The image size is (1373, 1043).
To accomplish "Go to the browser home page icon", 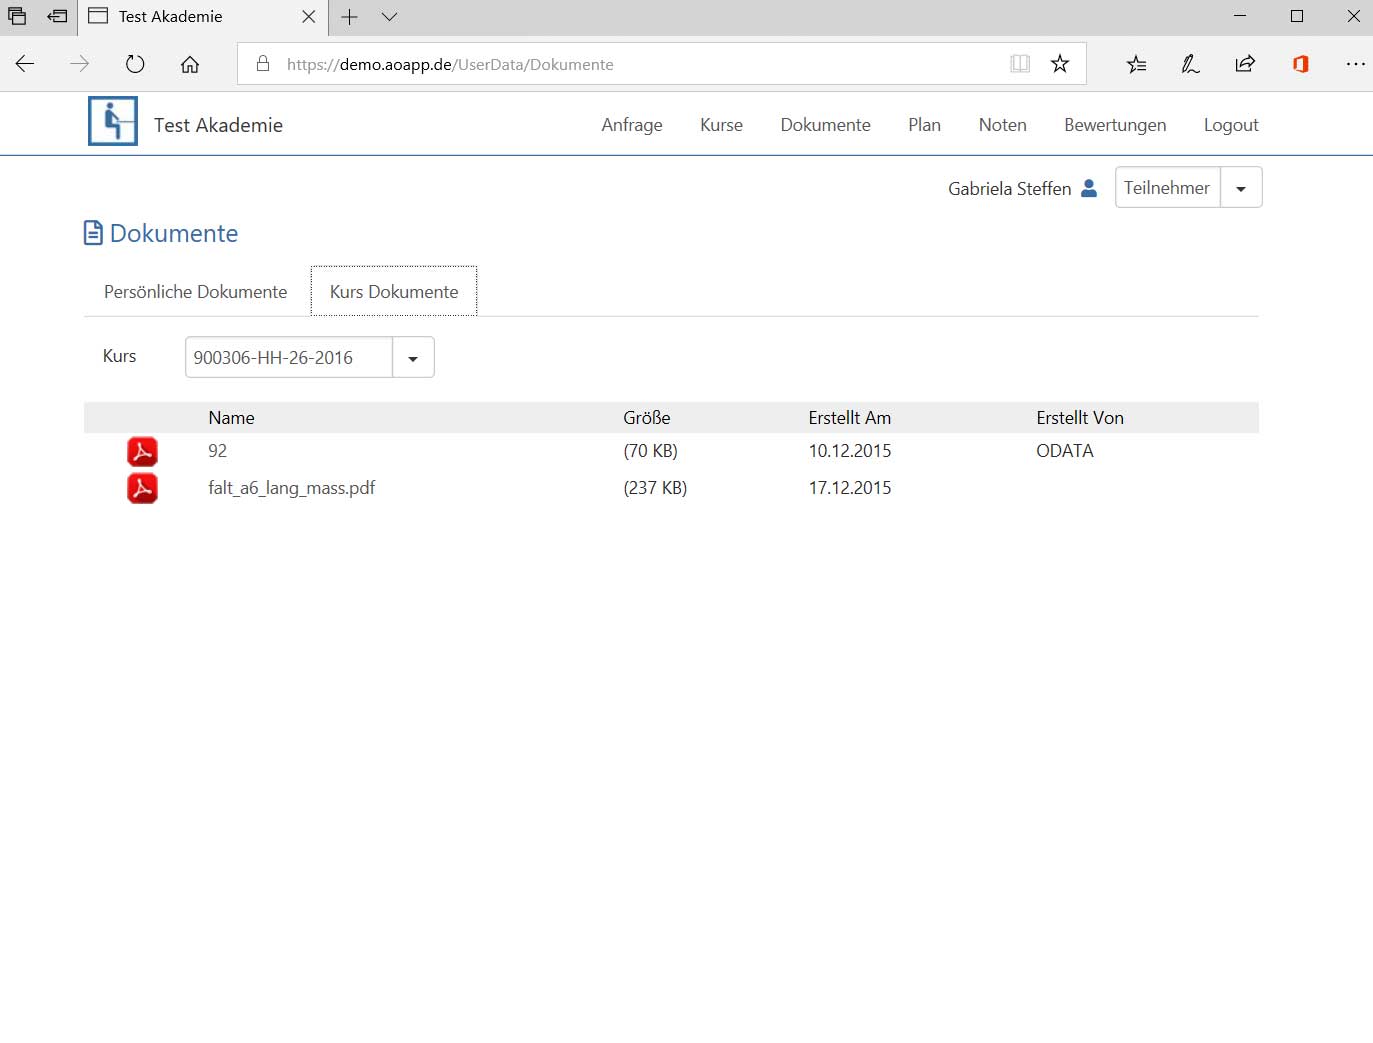I will pyautogui.click(x=190, y=64).
